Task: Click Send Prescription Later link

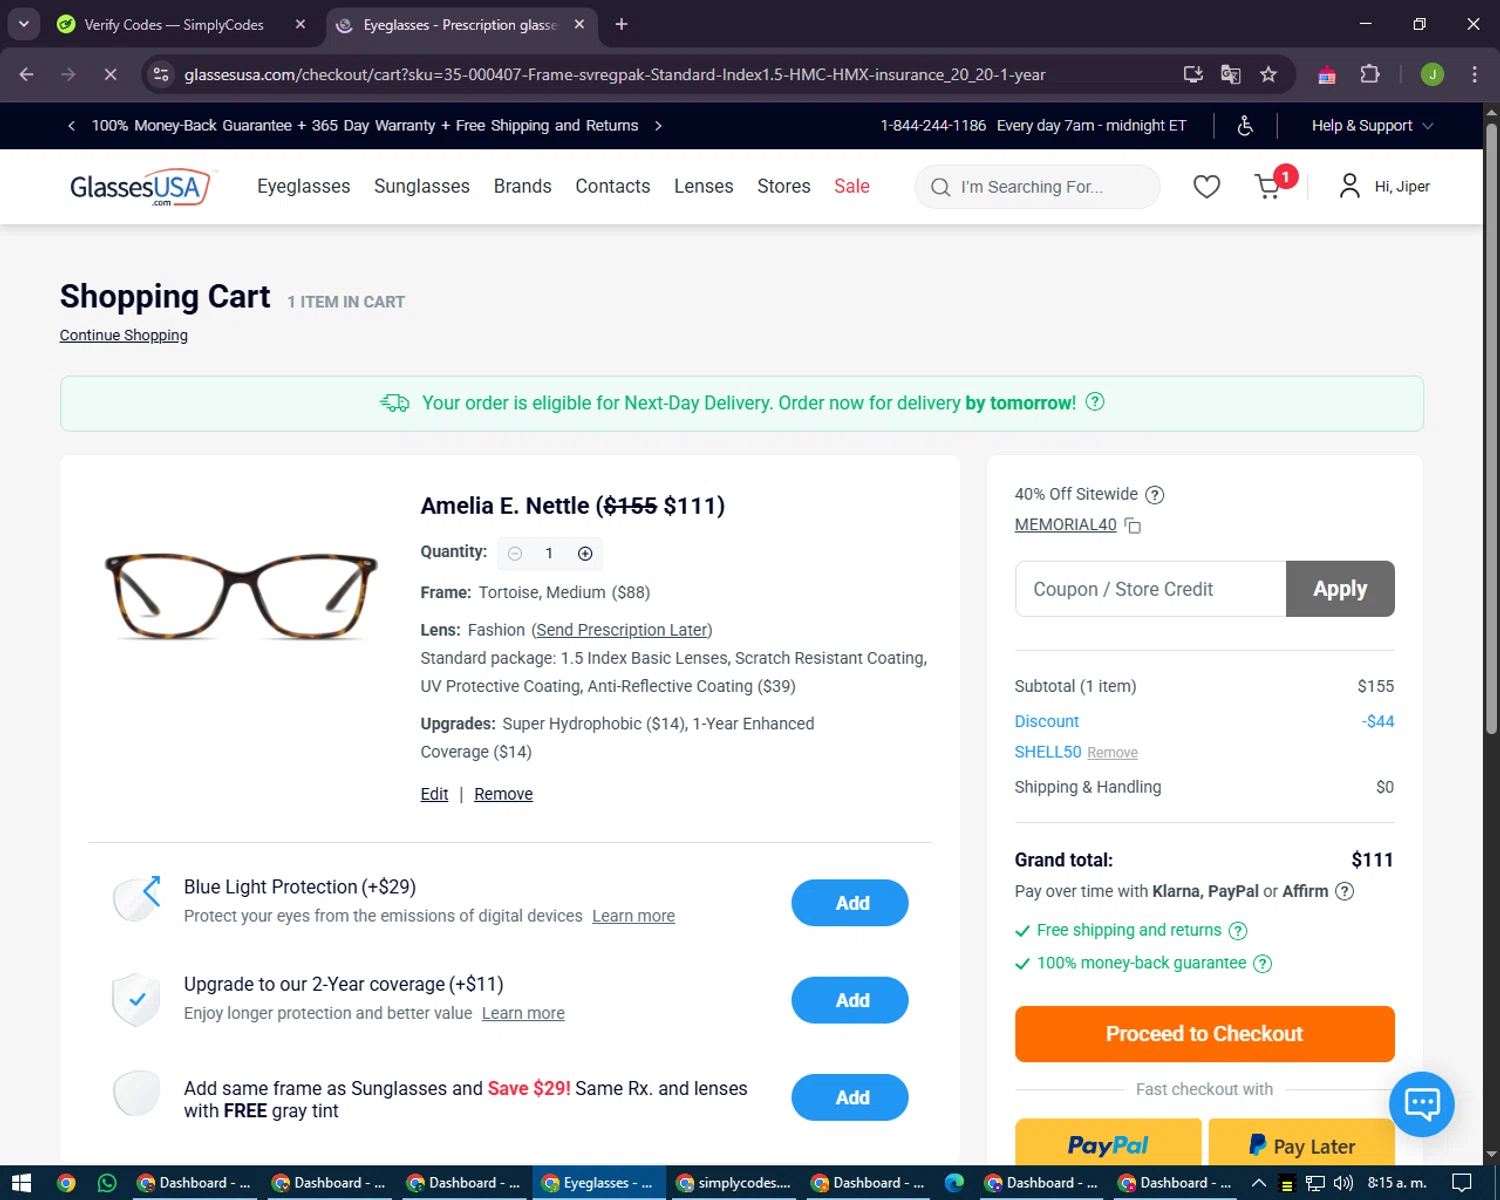Action: [x=622, y=630]
